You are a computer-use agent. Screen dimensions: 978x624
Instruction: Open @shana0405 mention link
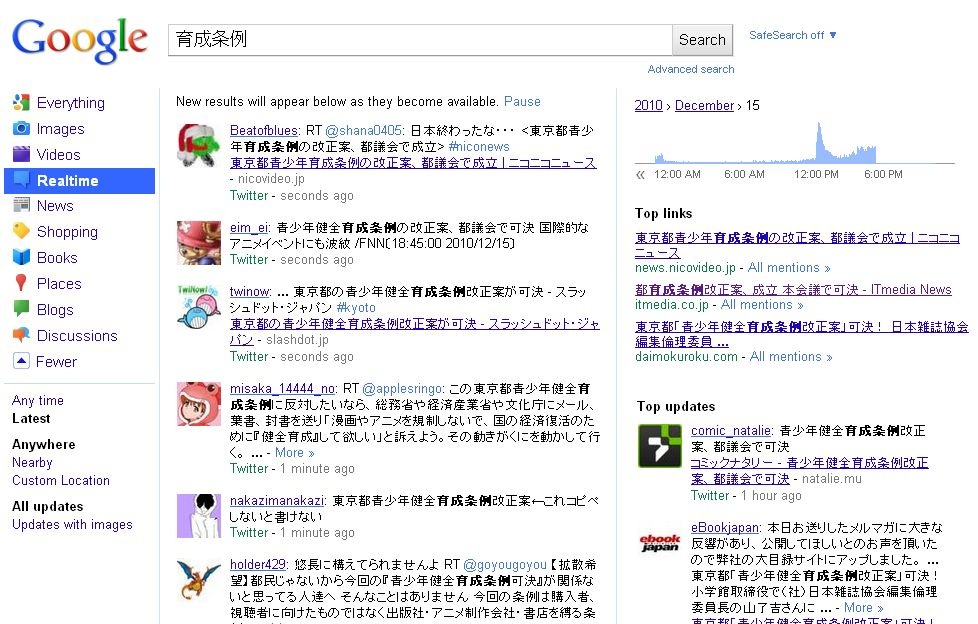point(364,130)
